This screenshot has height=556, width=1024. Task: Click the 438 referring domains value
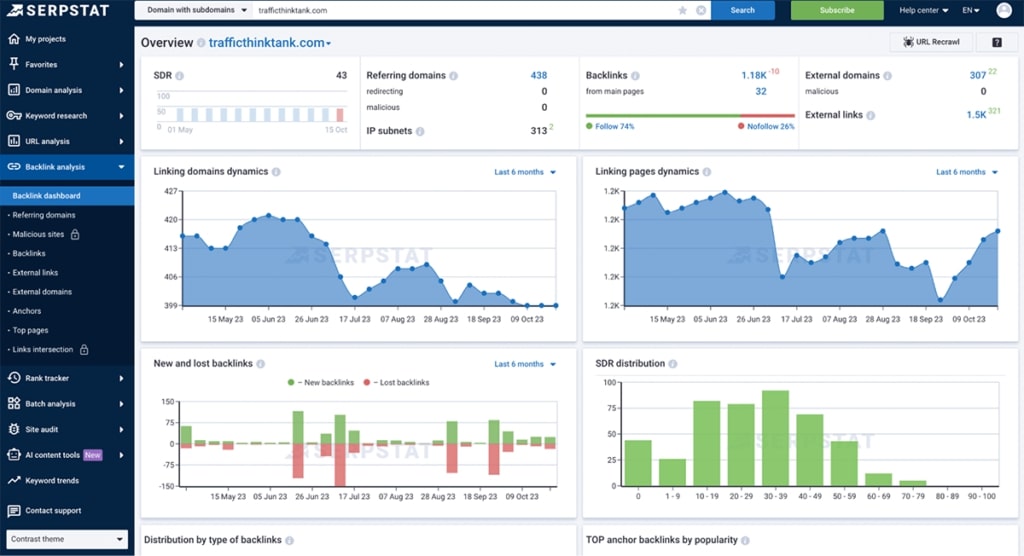(539, 76)
